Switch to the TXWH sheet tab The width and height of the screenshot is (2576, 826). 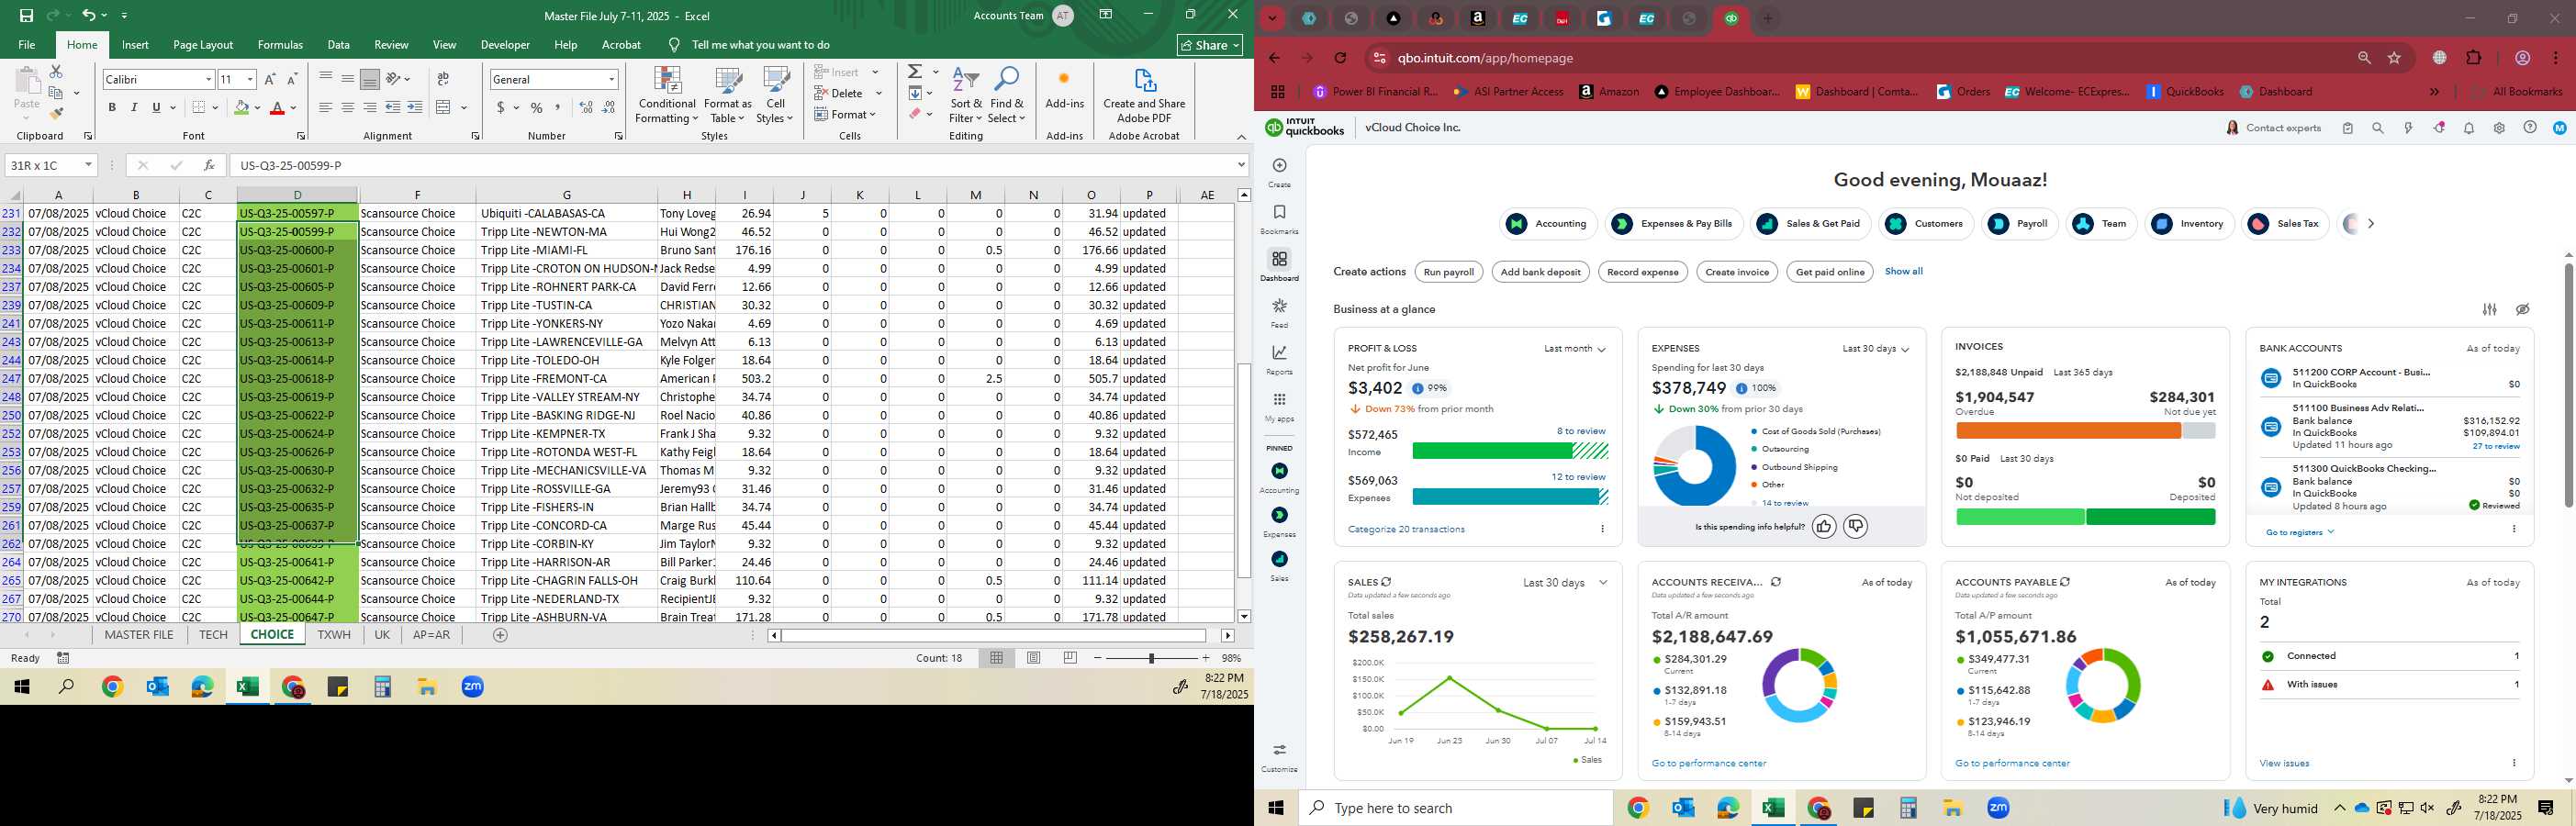334,635
